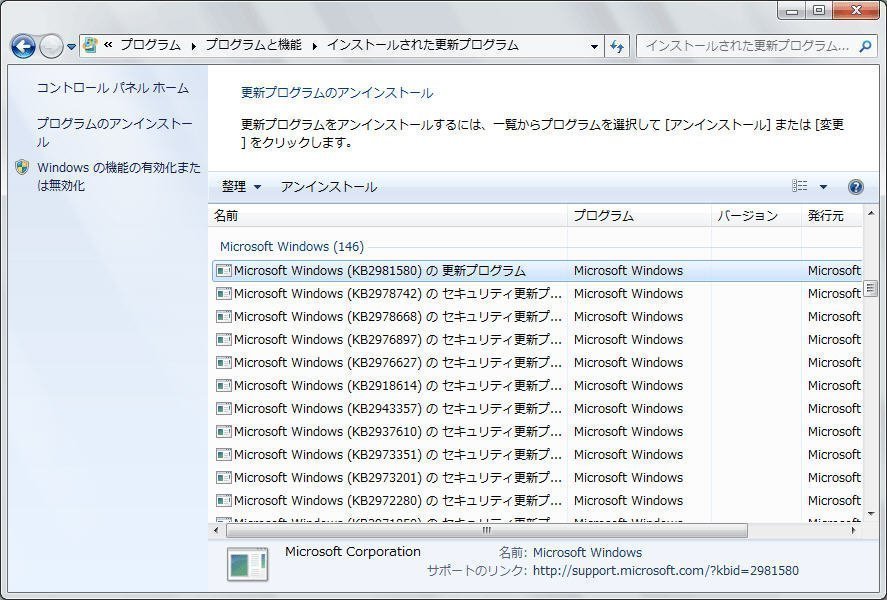Click the icon of the KB2937610 row

tap(224, 431)
